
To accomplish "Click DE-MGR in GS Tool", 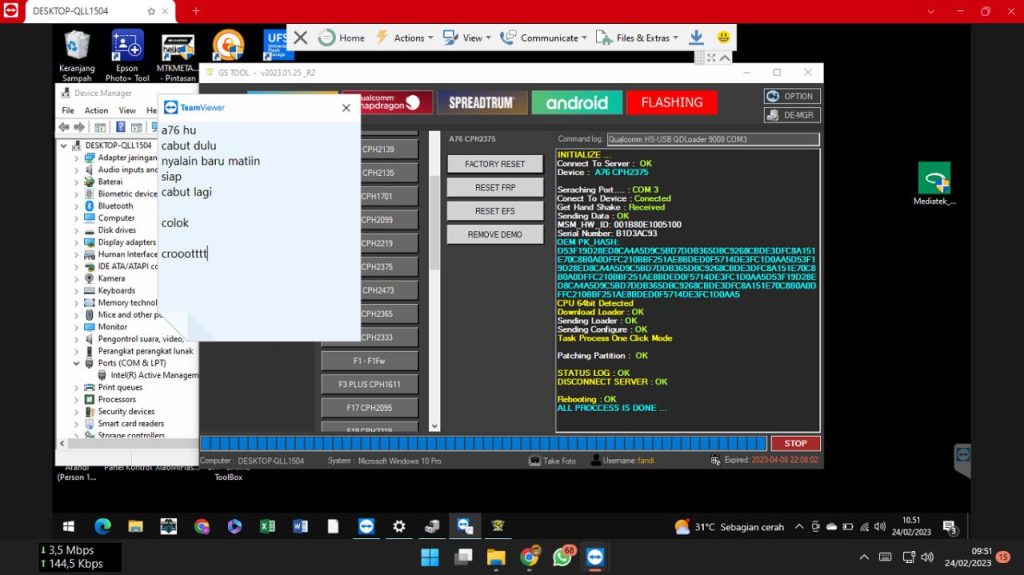I will [792, 115].
